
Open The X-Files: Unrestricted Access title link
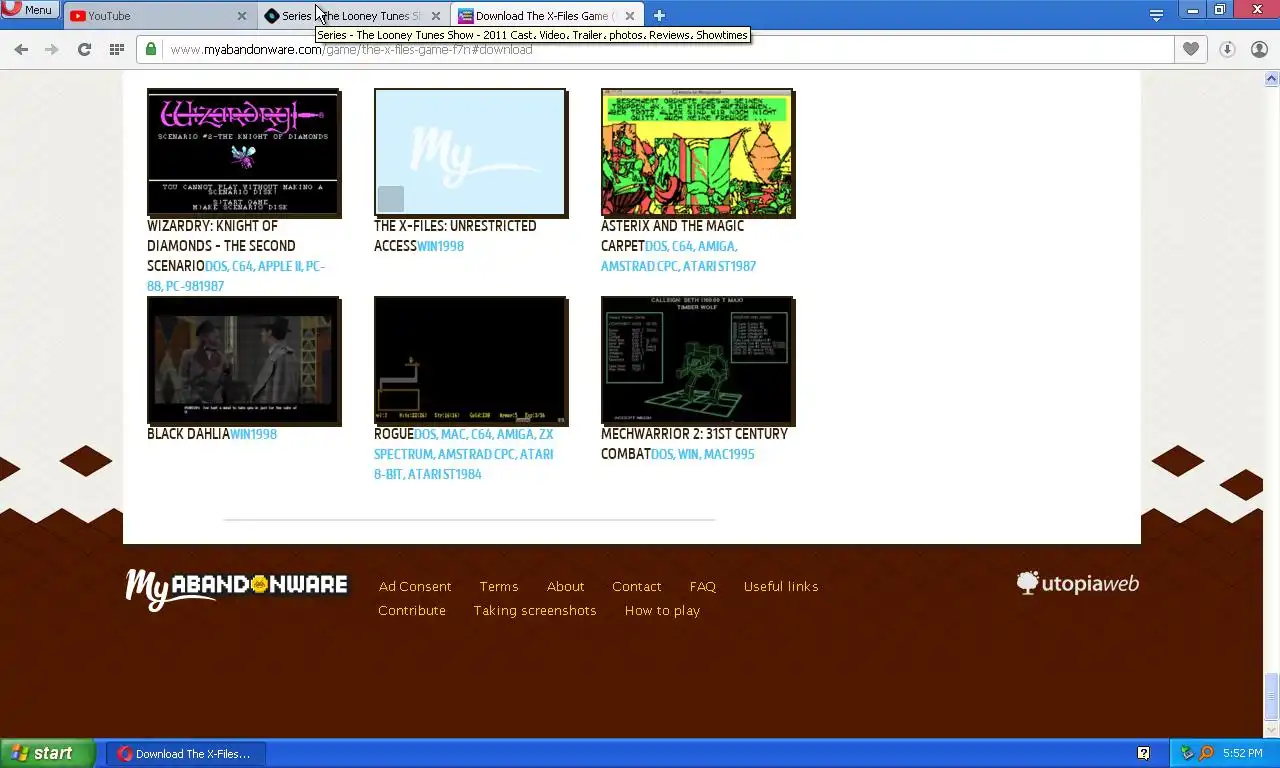point(455,236)
